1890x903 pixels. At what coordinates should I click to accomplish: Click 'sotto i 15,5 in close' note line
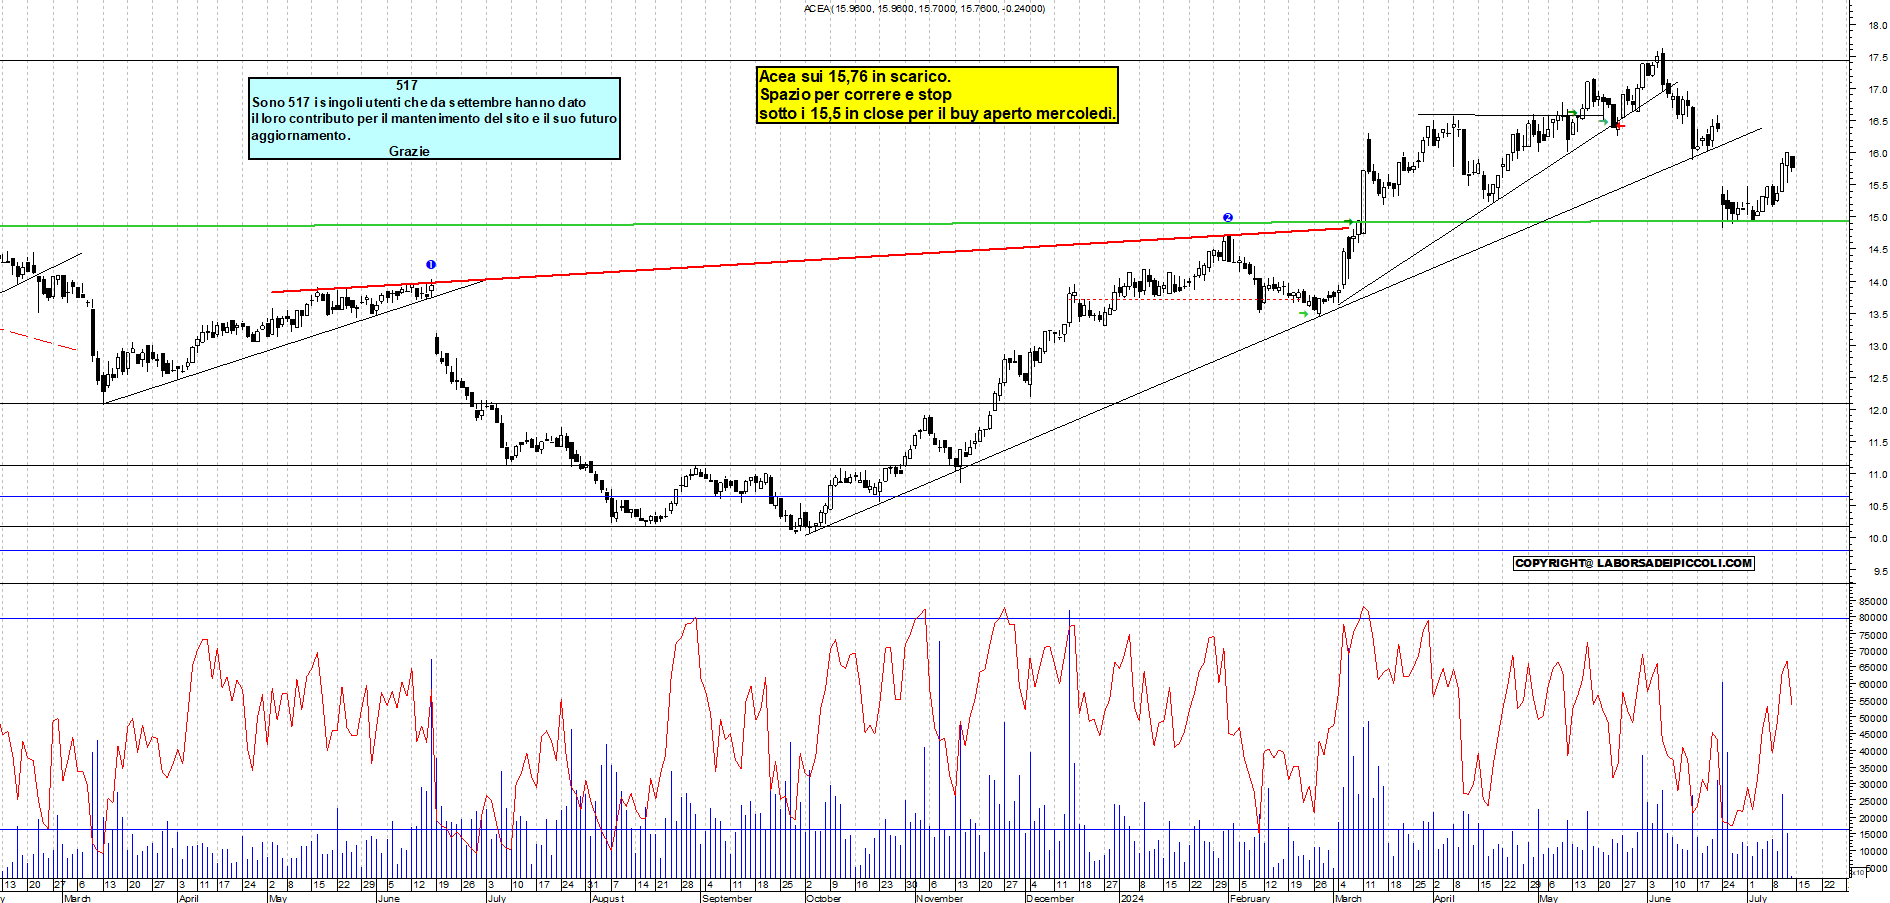(937, 113)
